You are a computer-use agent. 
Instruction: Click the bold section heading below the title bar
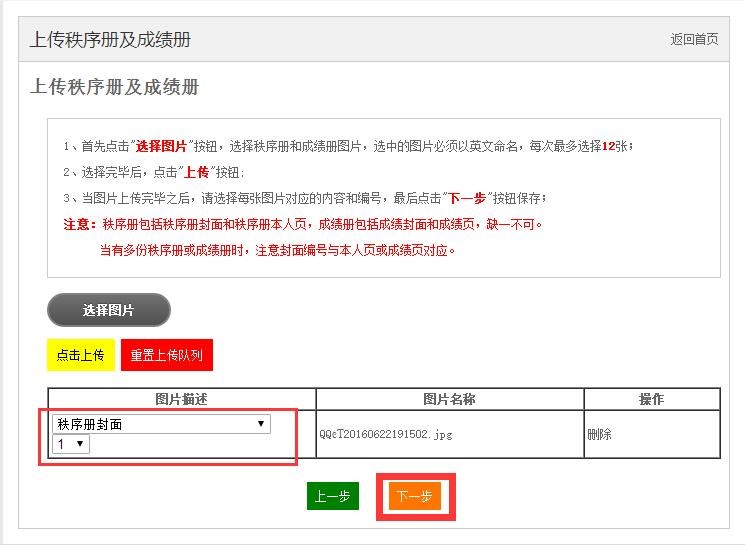pyautogui.click(x=115, y=87)
